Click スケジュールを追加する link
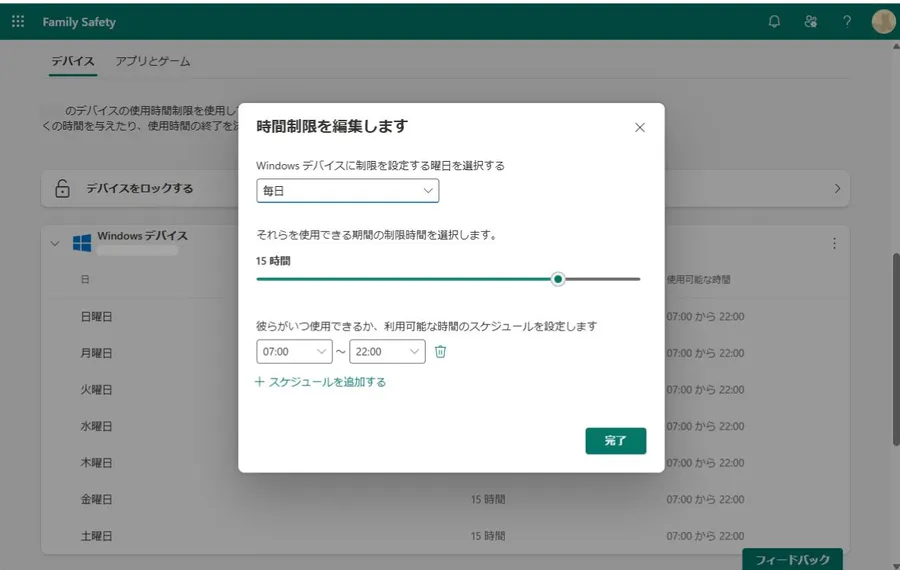 320,382
